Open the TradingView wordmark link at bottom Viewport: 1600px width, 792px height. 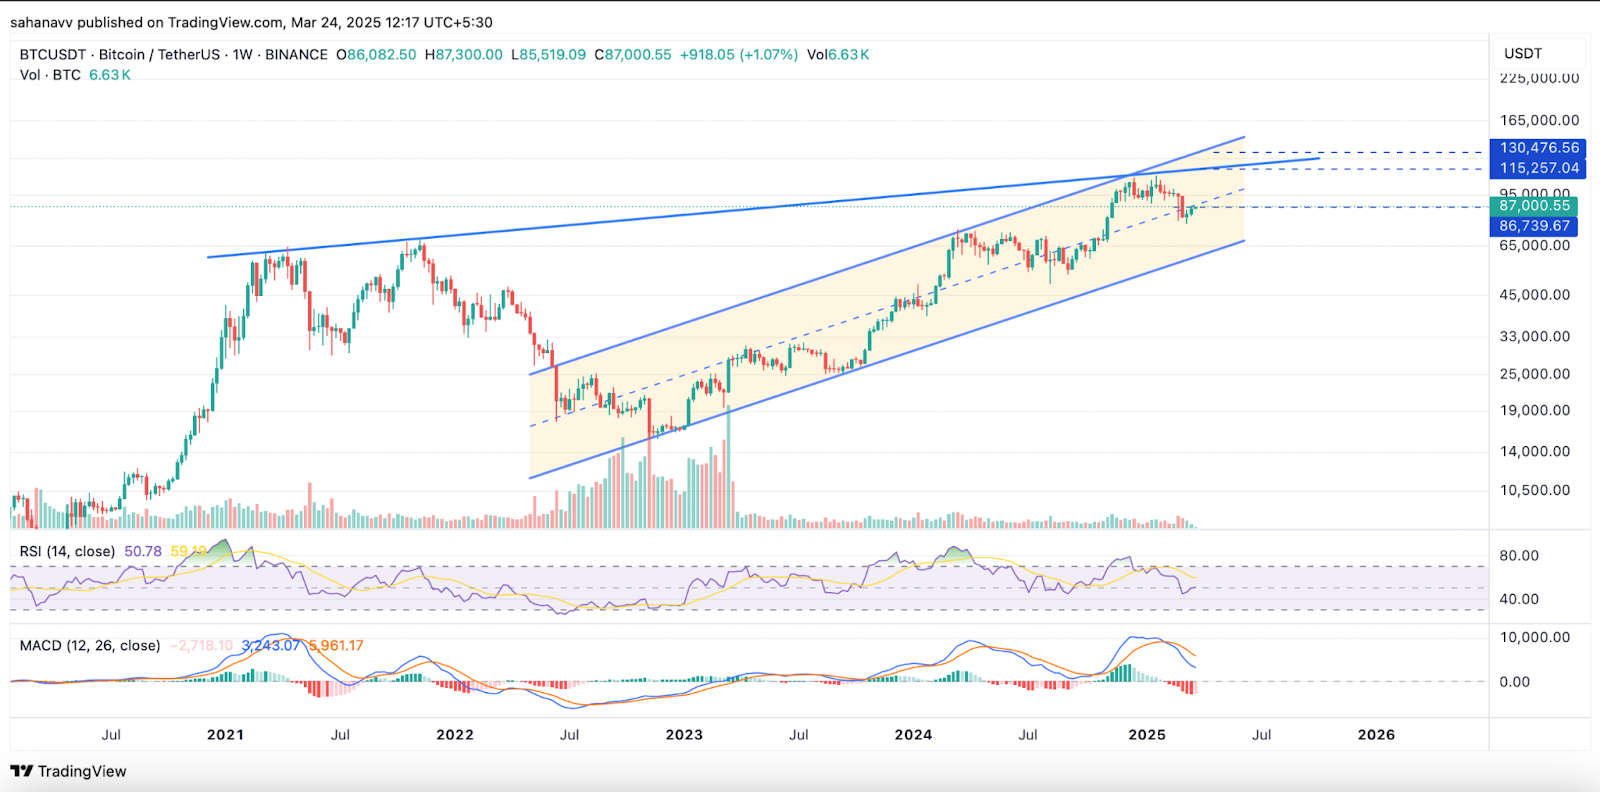[x=82, y=771]
